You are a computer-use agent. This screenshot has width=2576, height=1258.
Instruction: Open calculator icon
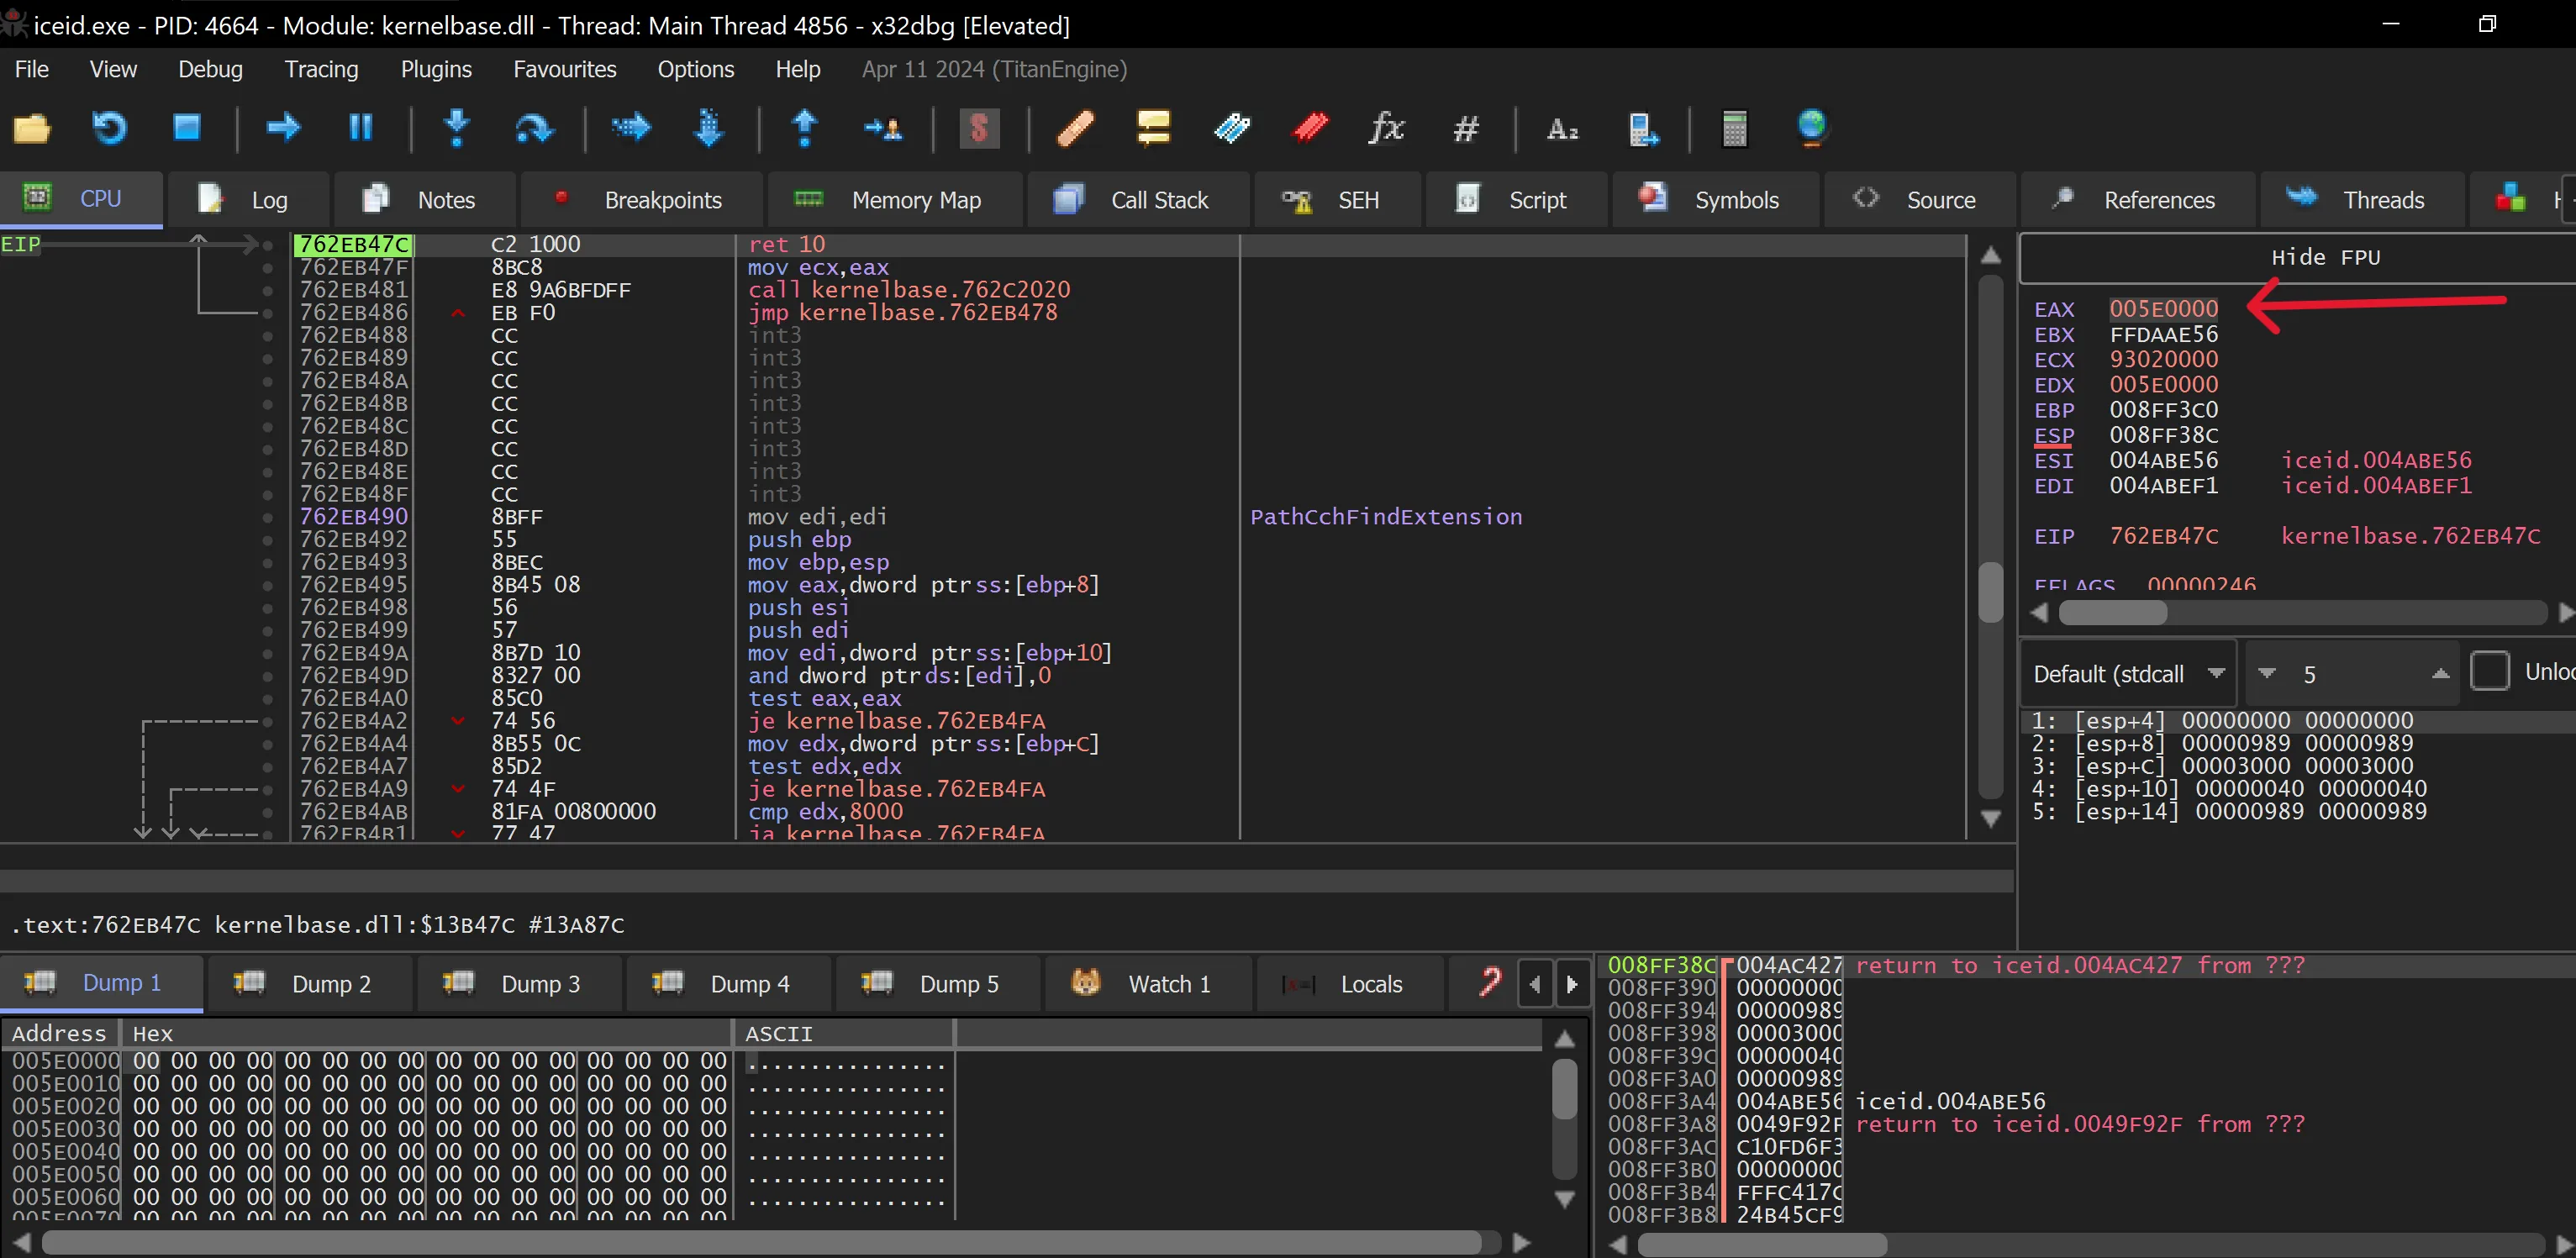(x=1735, y=128)
